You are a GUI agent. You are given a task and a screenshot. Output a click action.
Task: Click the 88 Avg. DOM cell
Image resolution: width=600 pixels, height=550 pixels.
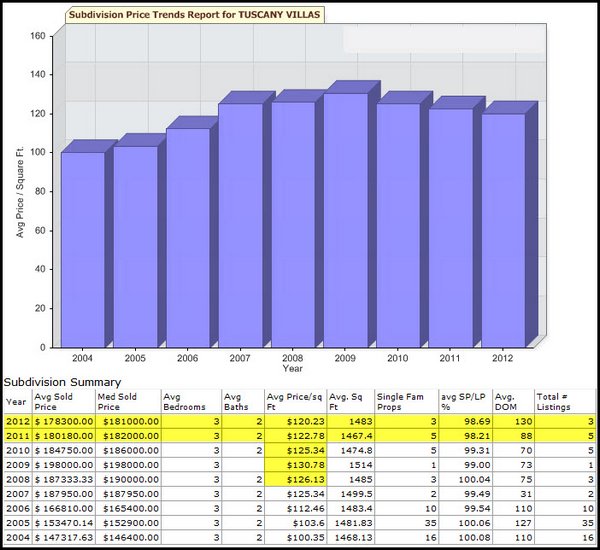coord(513,436)
